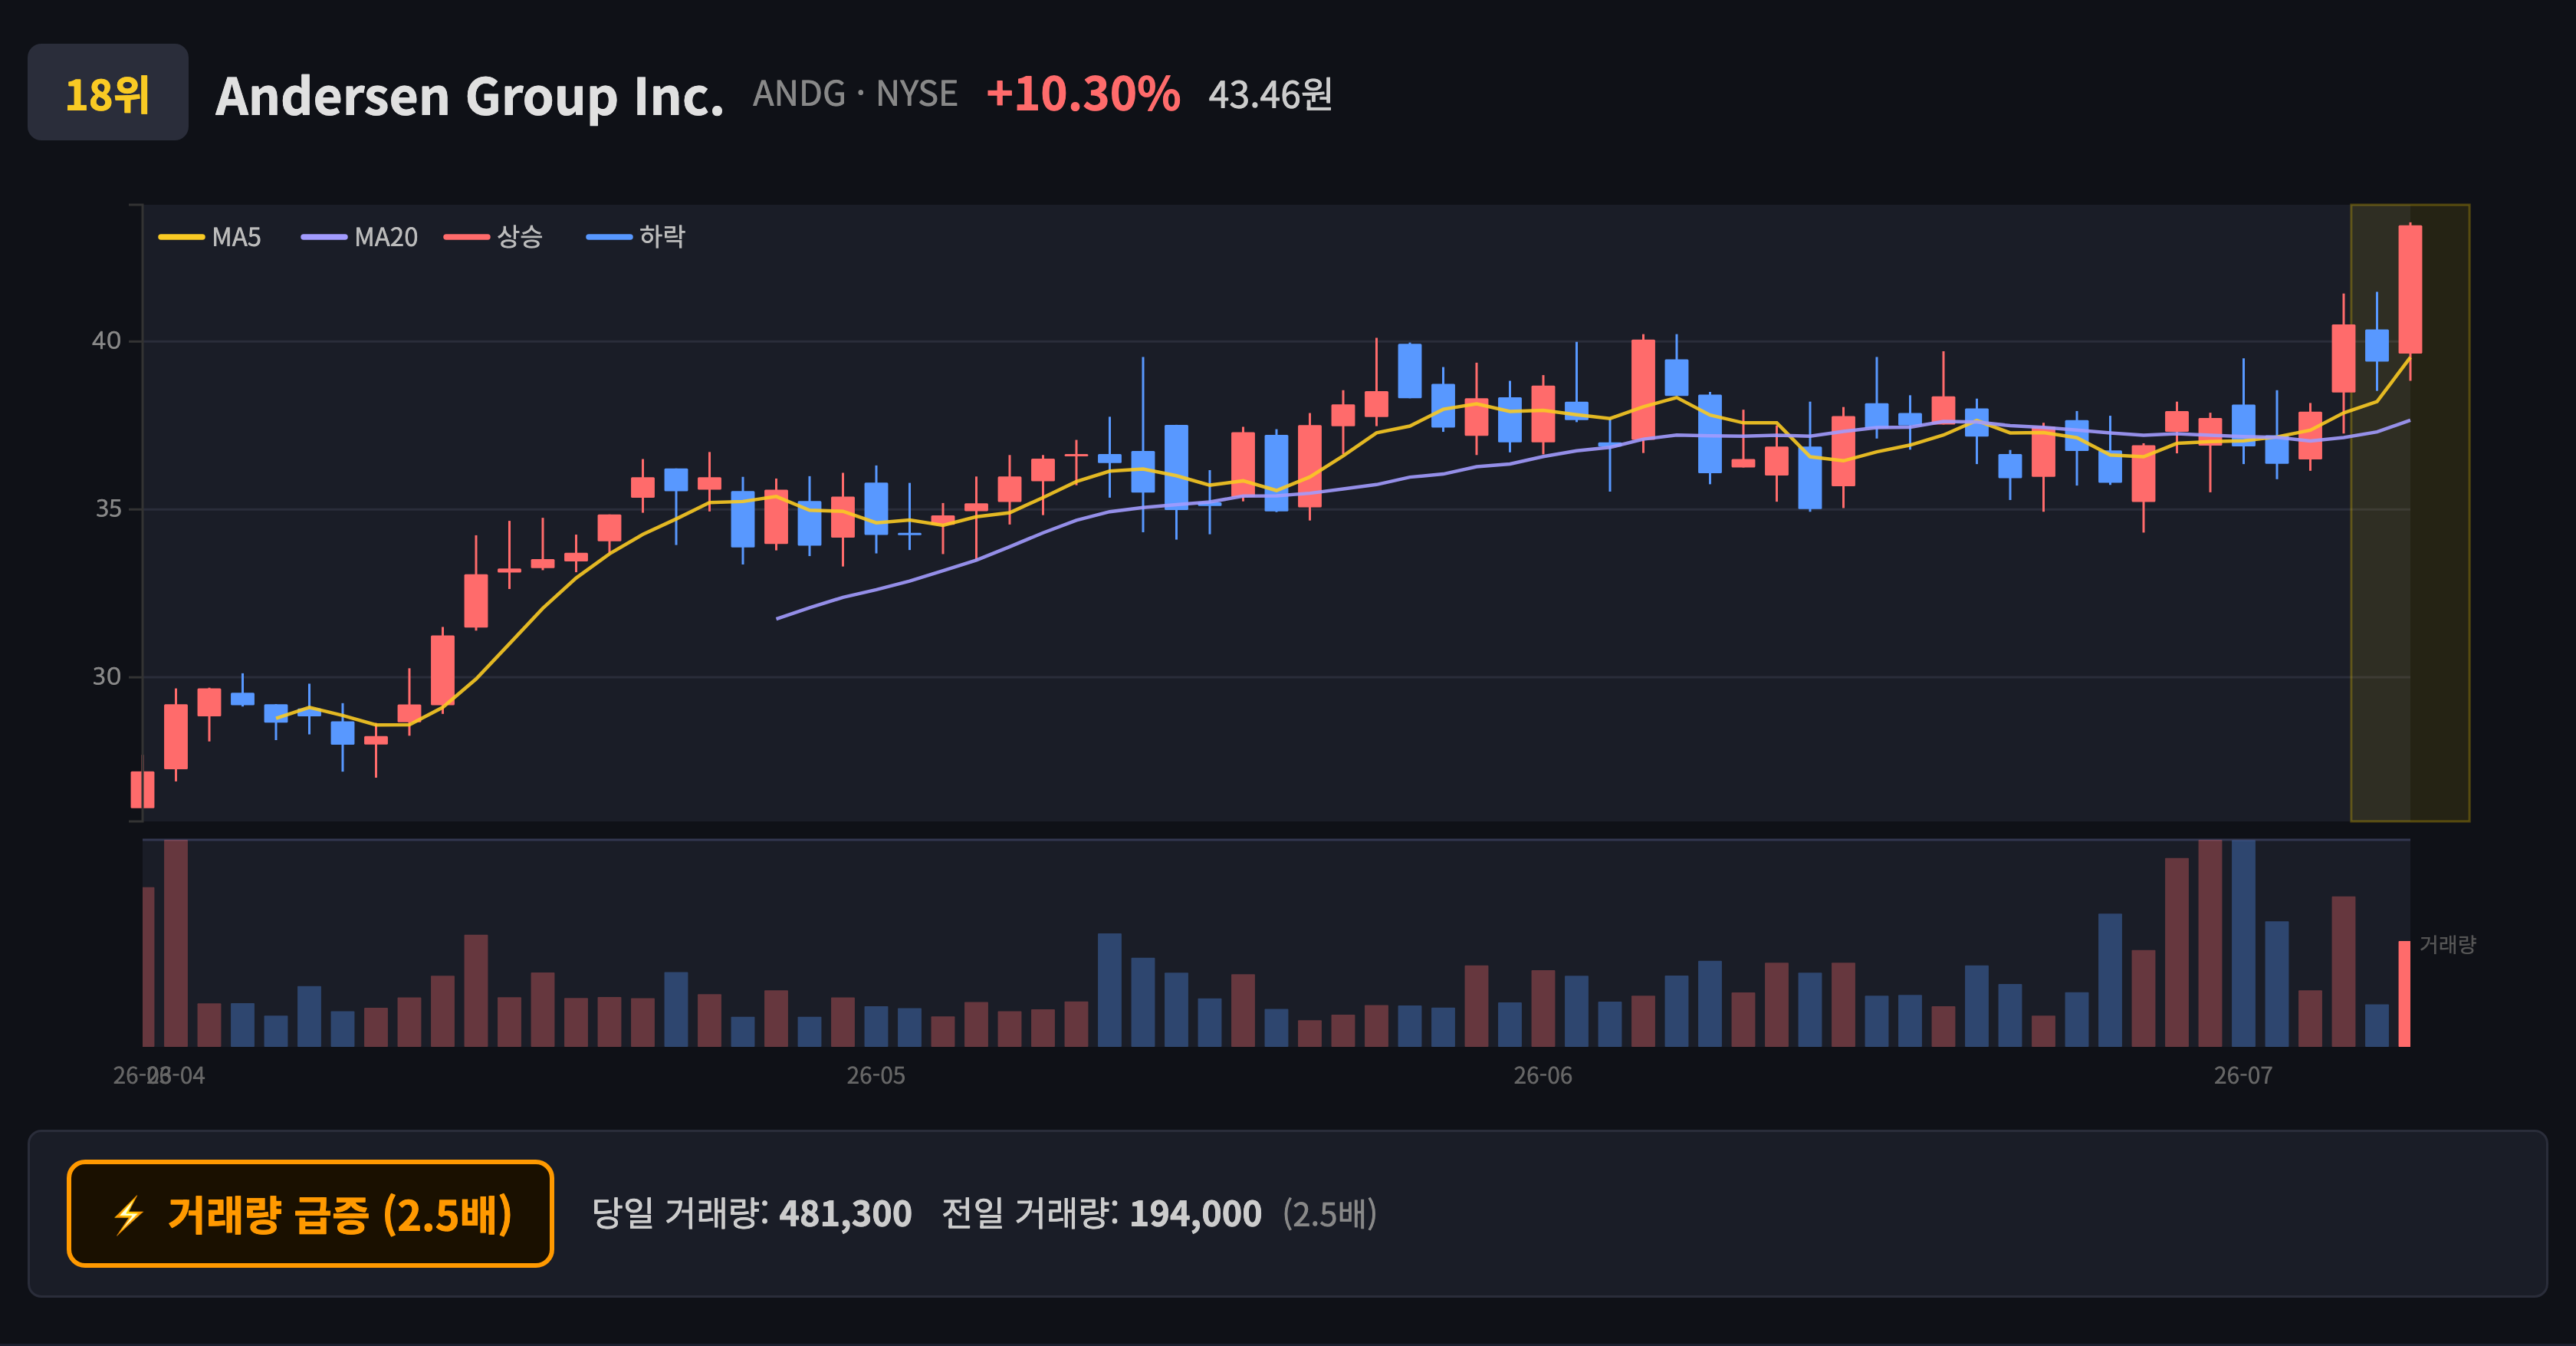Screen dimensions: 2576x1346
Task: Select the 26-06 date axis label
Action: (x=1543, y=1076)
